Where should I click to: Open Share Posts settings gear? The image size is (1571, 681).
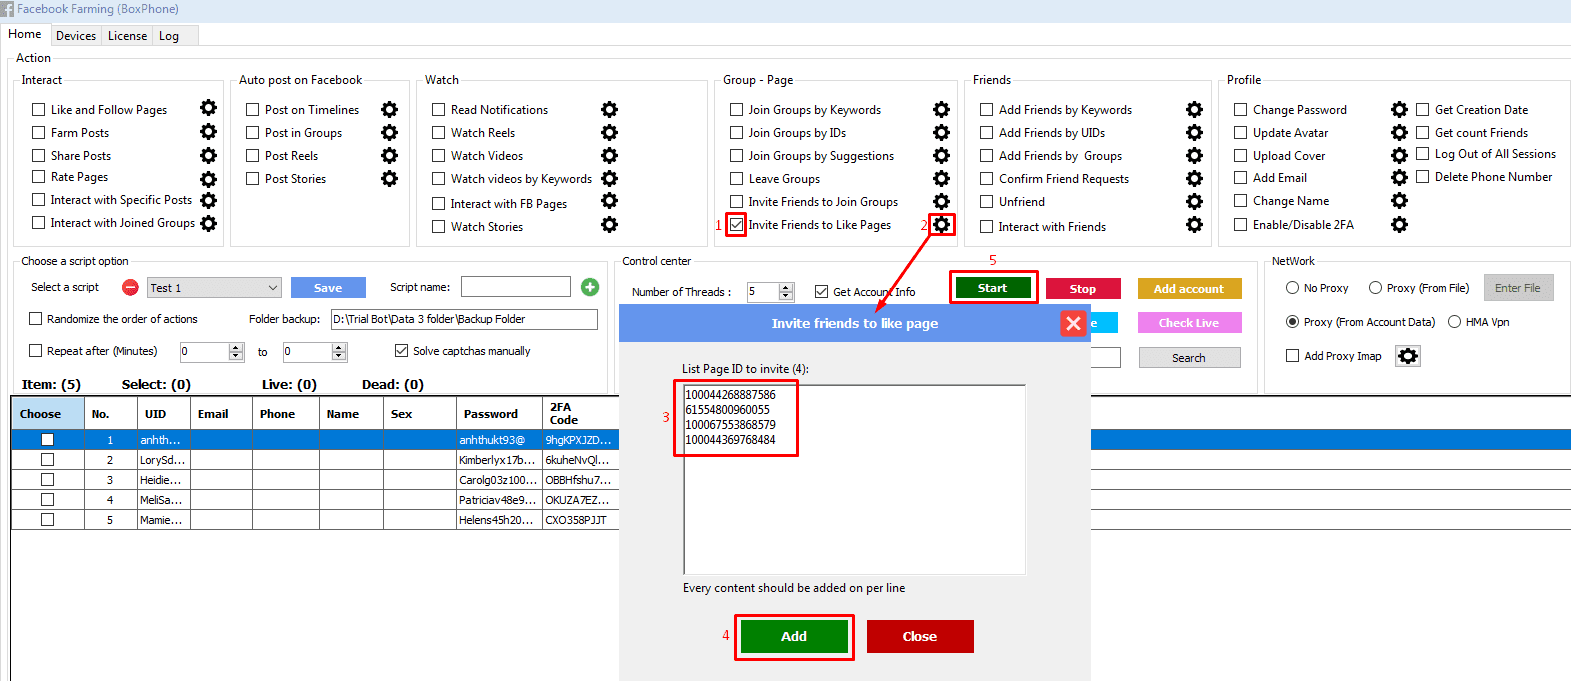(x=208, y=155)
